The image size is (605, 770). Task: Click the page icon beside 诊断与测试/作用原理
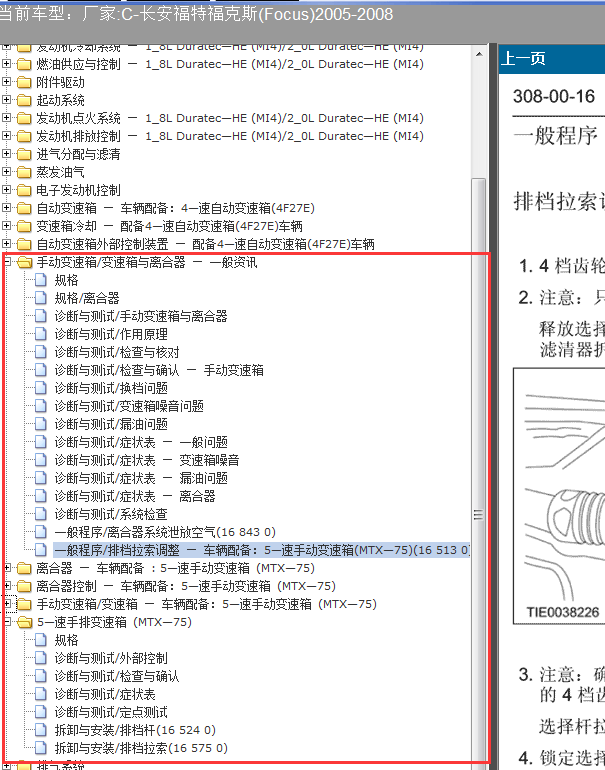(41, 334)
